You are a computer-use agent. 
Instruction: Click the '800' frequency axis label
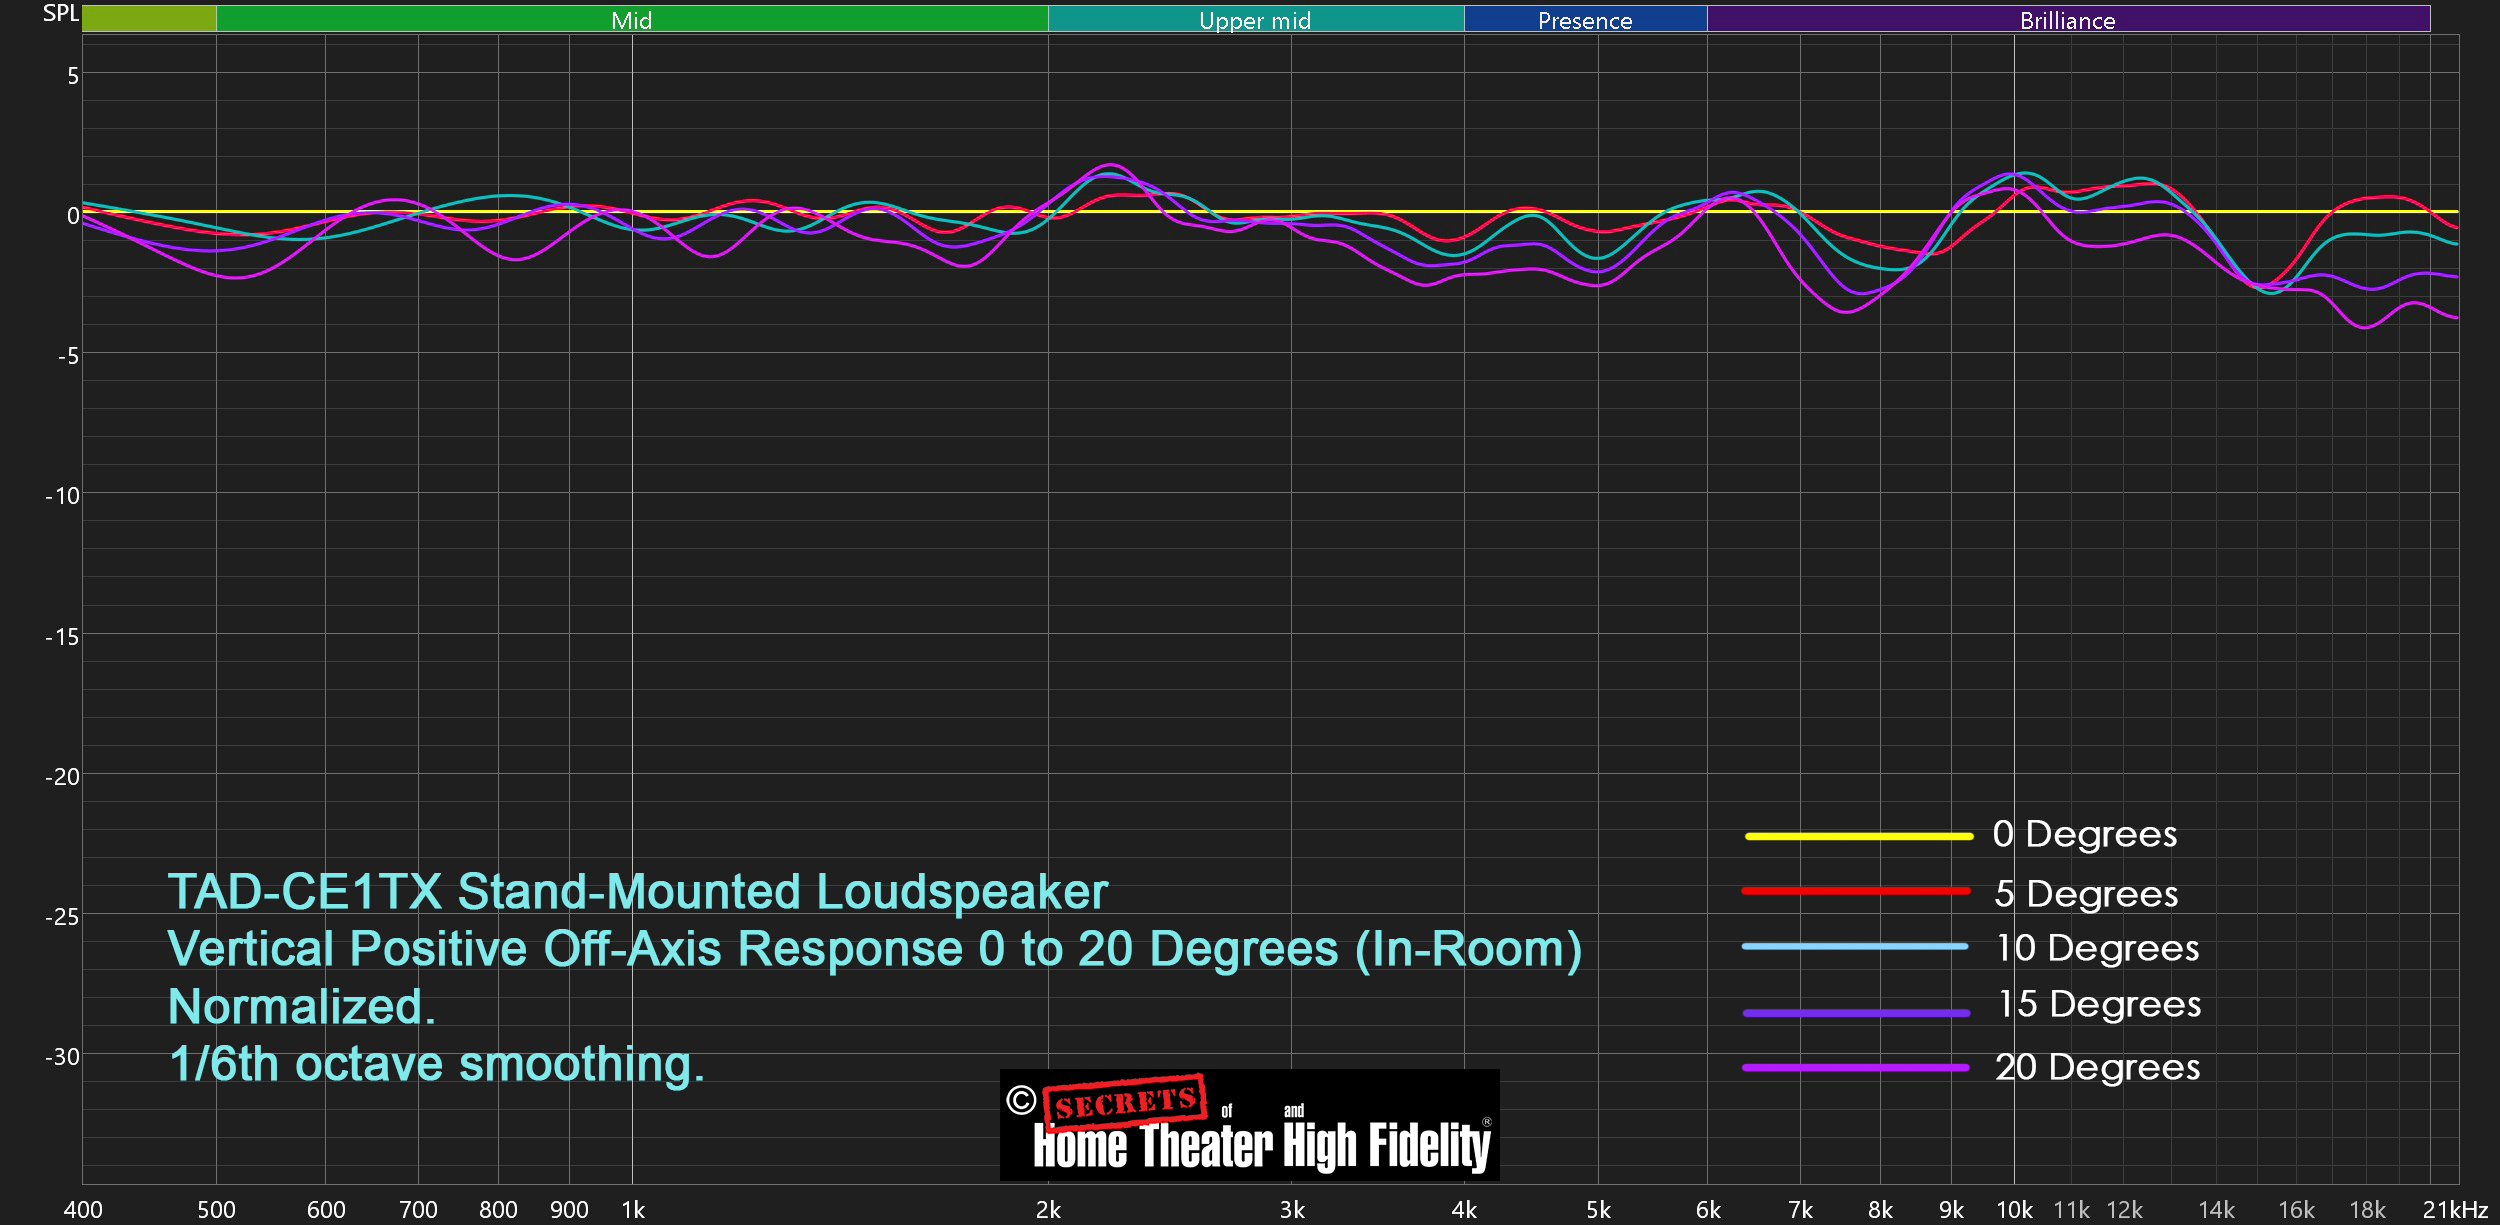(x=498, y=1210)
